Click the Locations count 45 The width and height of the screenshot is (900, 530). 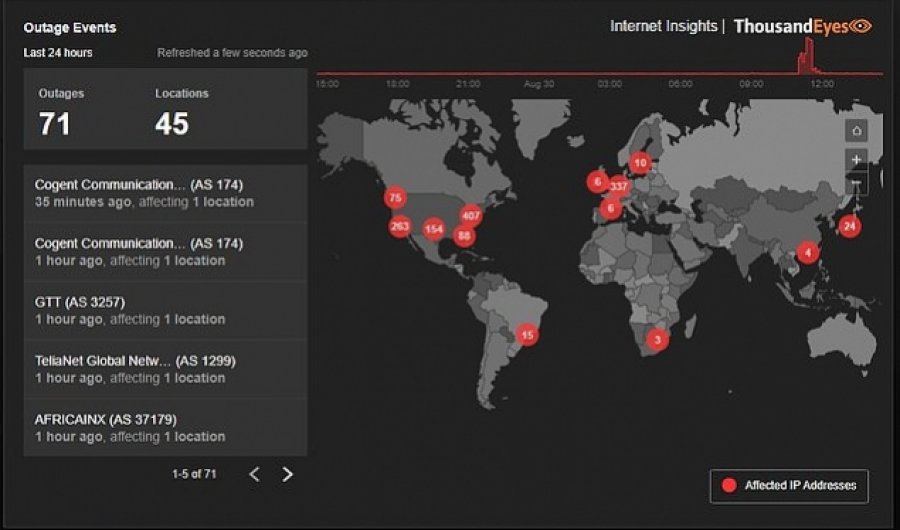point(172,123)
